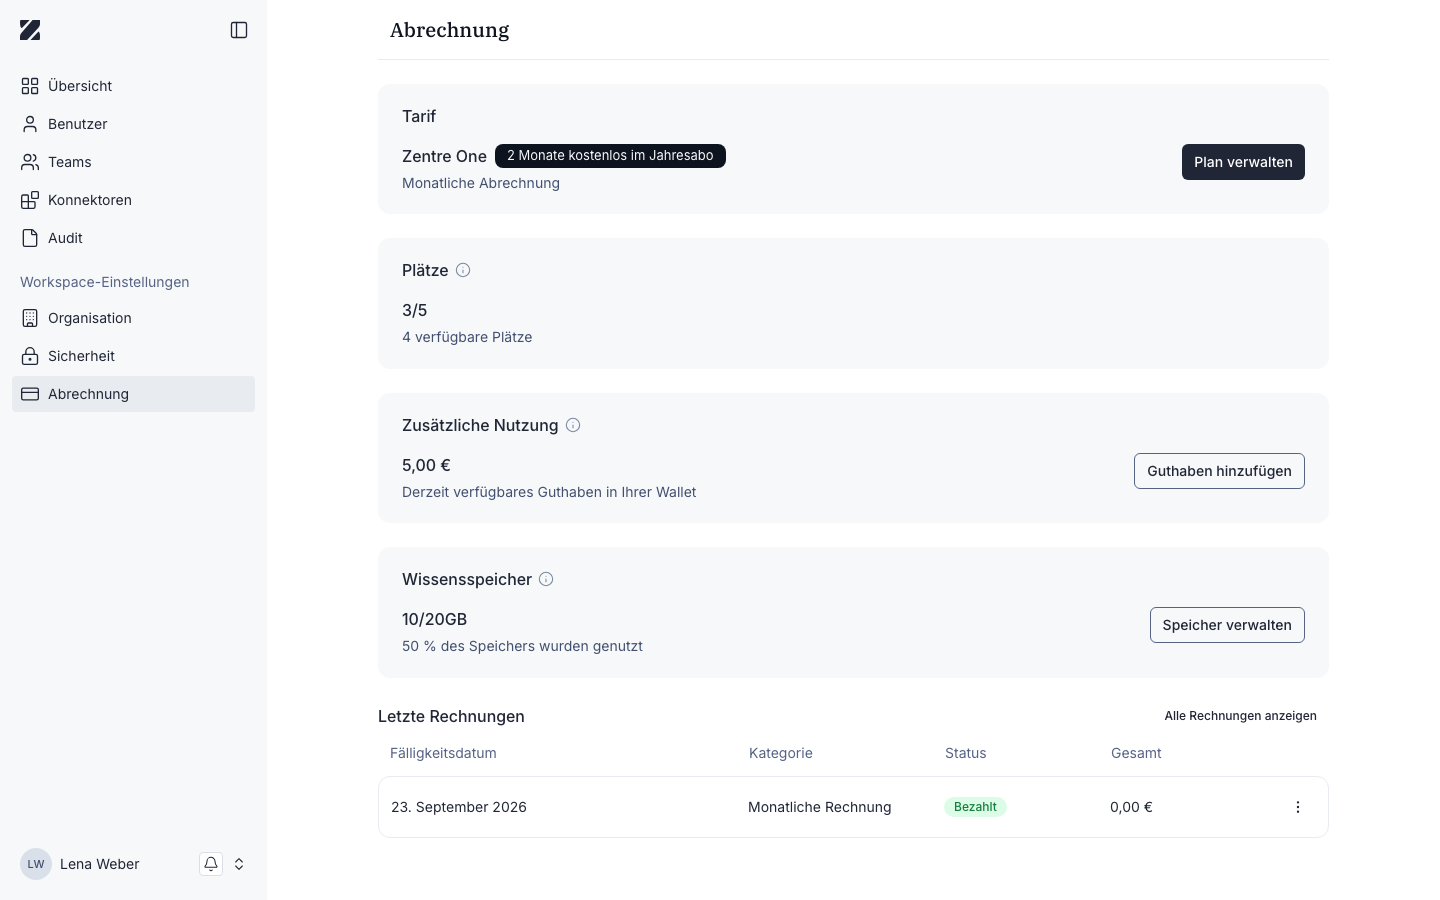Click the 4 verfügbare Plätze text
Image resolution: width=1440 pixels, height=900 pixels.
[467, 337]
